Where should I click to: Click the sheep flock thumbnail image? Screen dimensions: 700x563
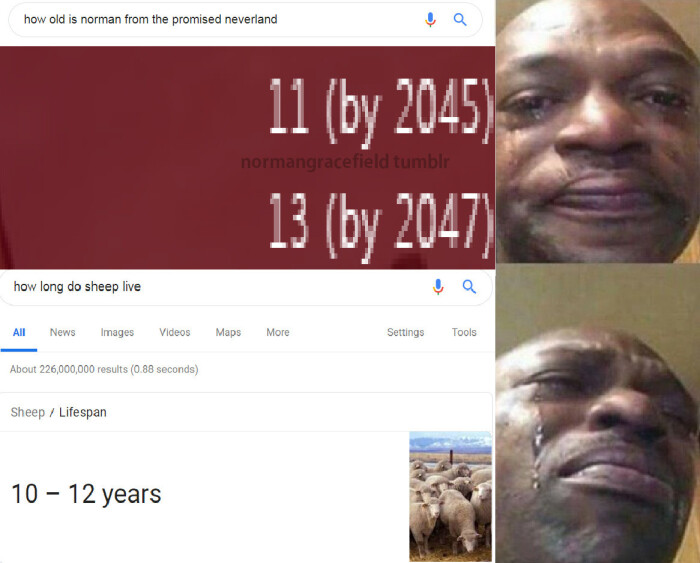[x=450, y=496]
